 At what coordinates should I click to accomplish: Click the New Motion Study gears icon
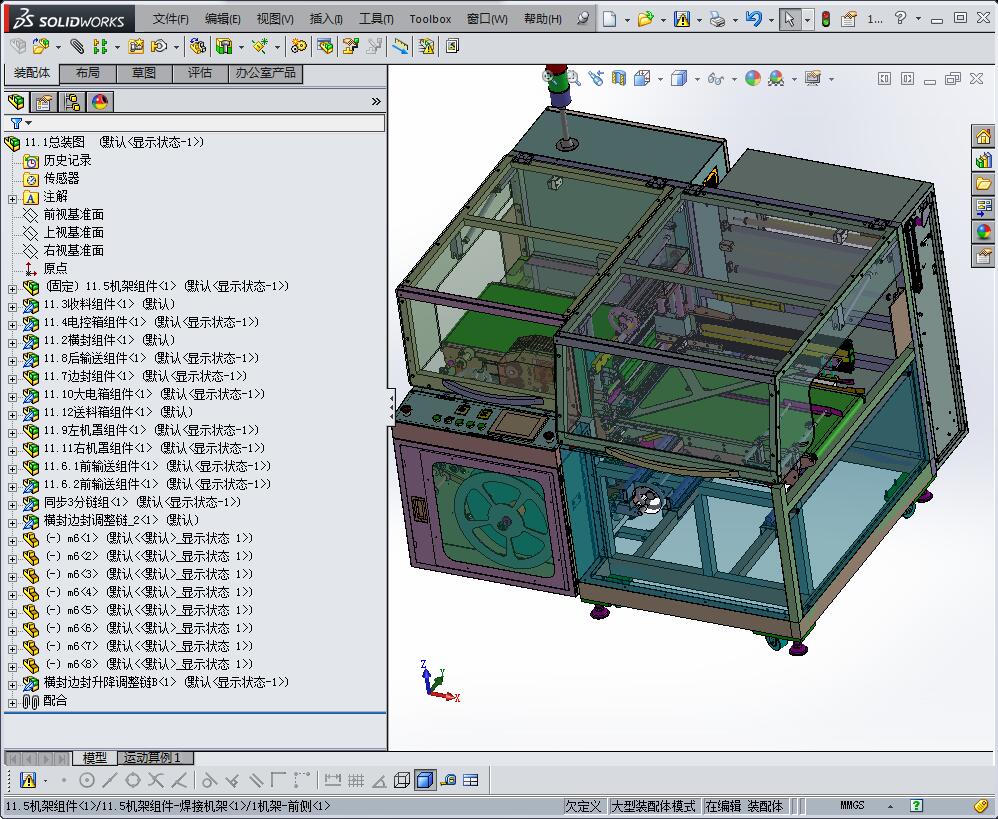[298, 46]
